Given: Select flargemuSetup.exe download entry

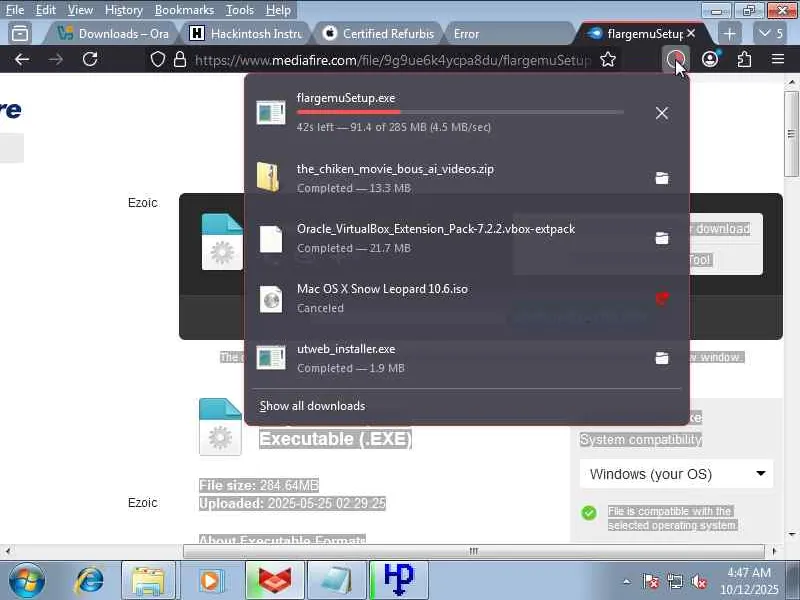Looking at the screenshot, I should pyautogui.click(x=445, y=112).
